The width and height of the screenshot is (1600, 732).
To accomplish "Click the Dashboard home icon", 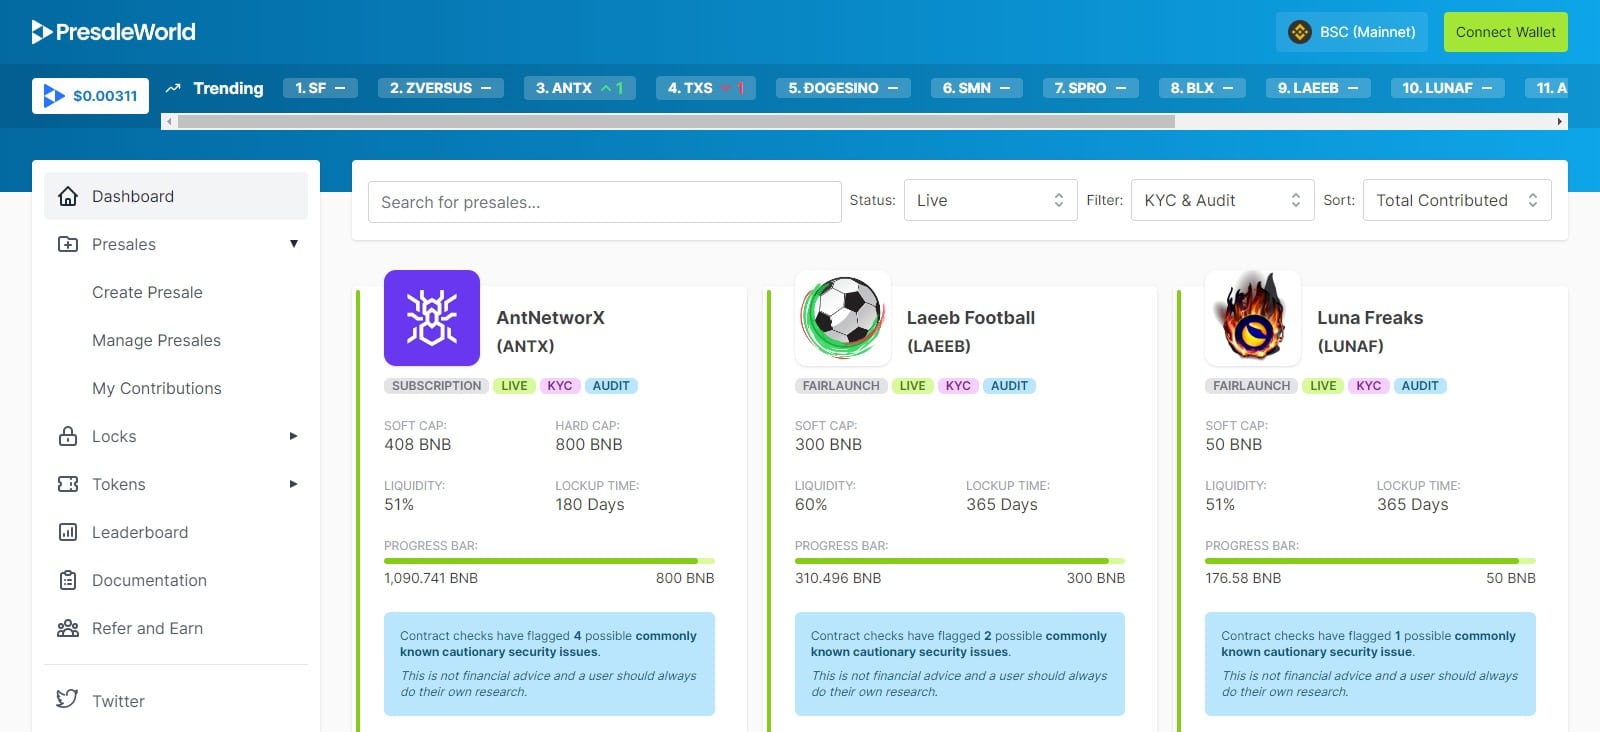I will [x=68, y=196].
